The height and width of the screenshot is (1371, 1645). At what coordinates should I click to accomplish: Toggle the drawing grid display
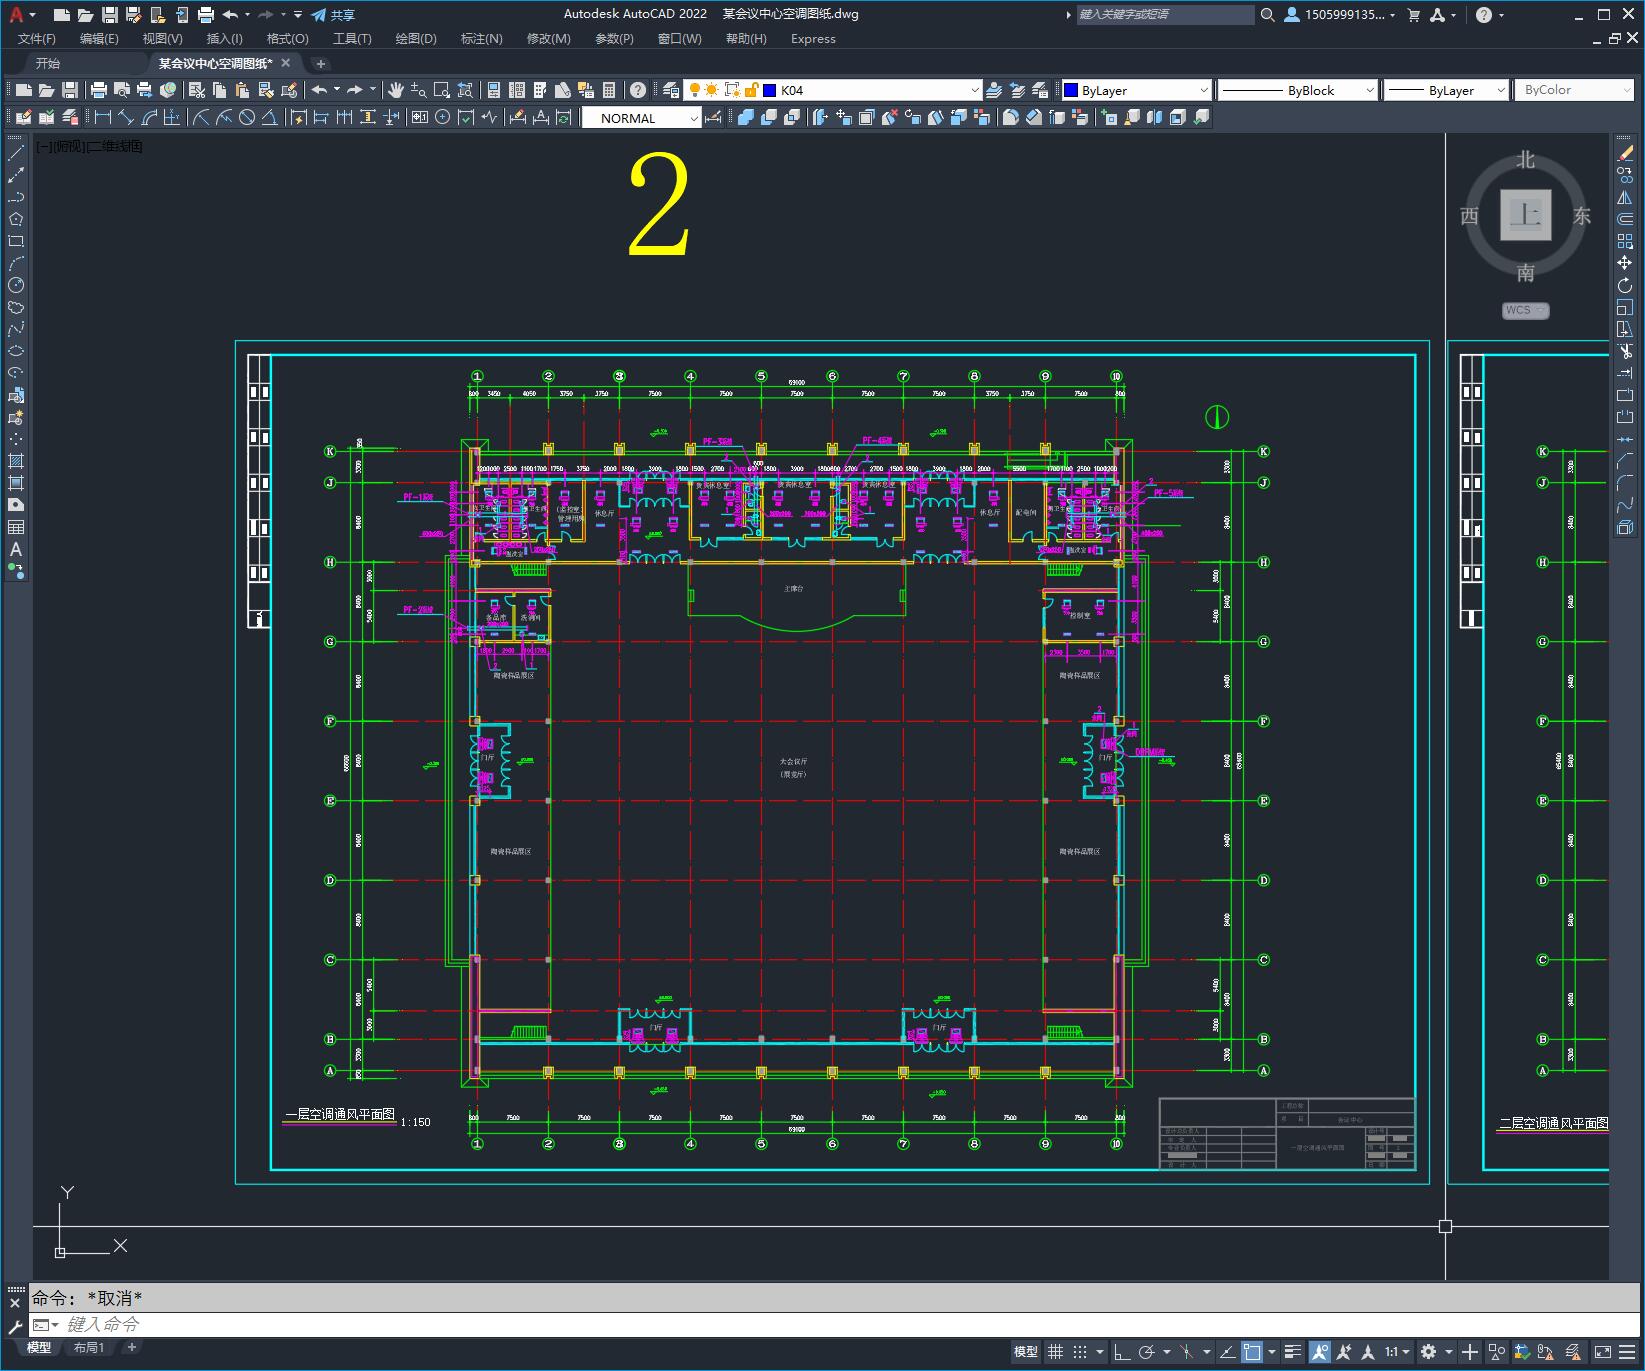[x=1055, y=1352]
